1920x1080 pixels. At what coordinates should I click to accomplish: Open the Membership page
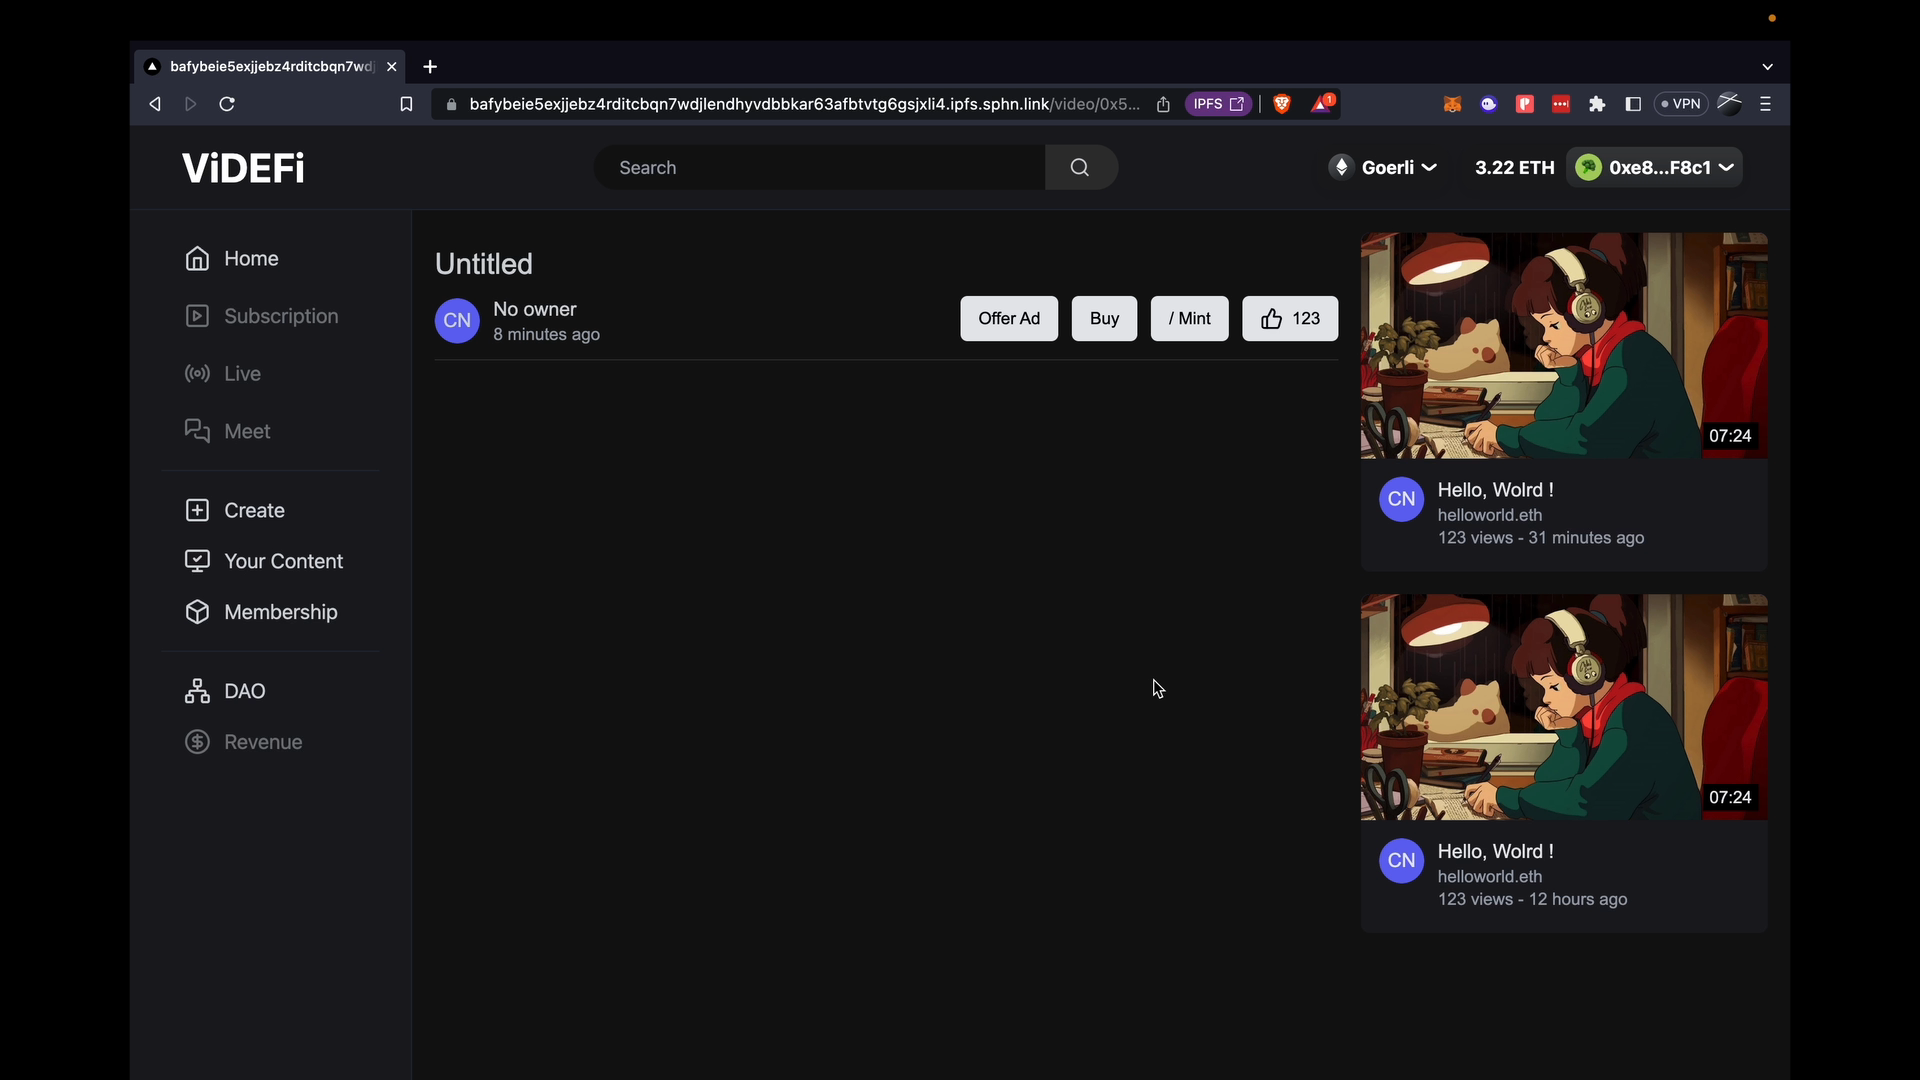[x=261, y=612]
